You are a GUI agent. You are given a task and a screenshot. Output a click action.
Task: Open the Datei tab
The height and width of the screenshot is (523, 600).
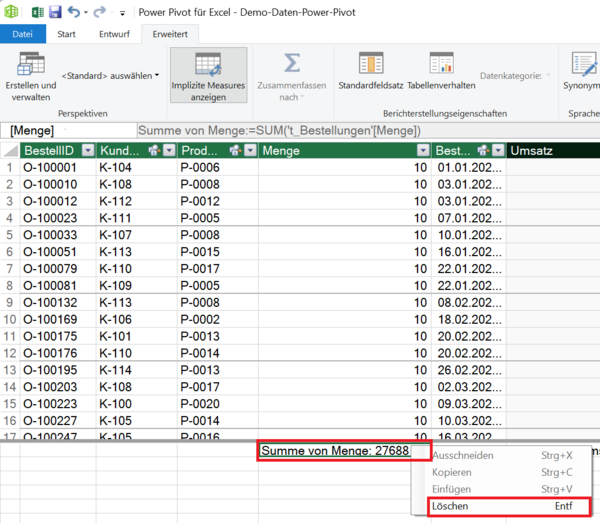point(22,35)
